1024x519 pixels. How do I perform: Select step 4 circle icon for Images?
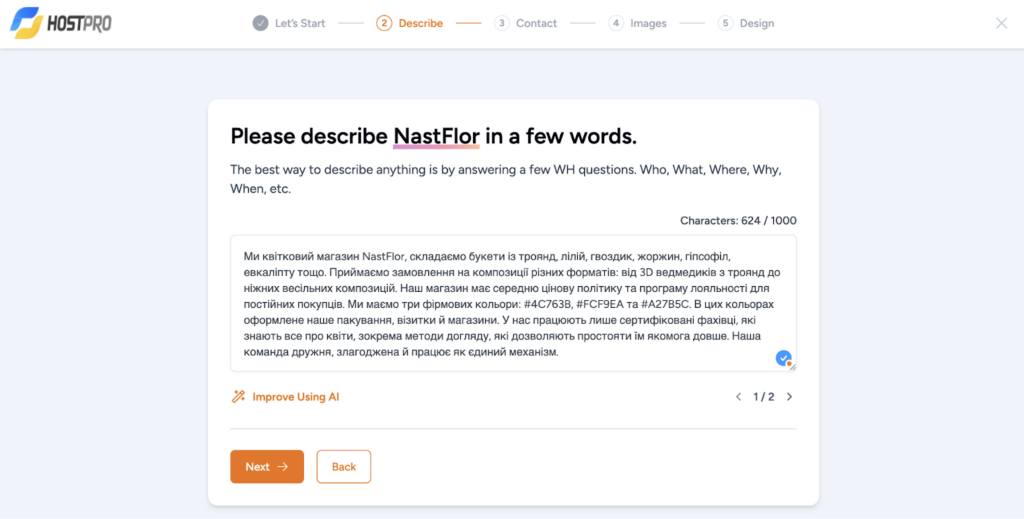click(616, 24)
